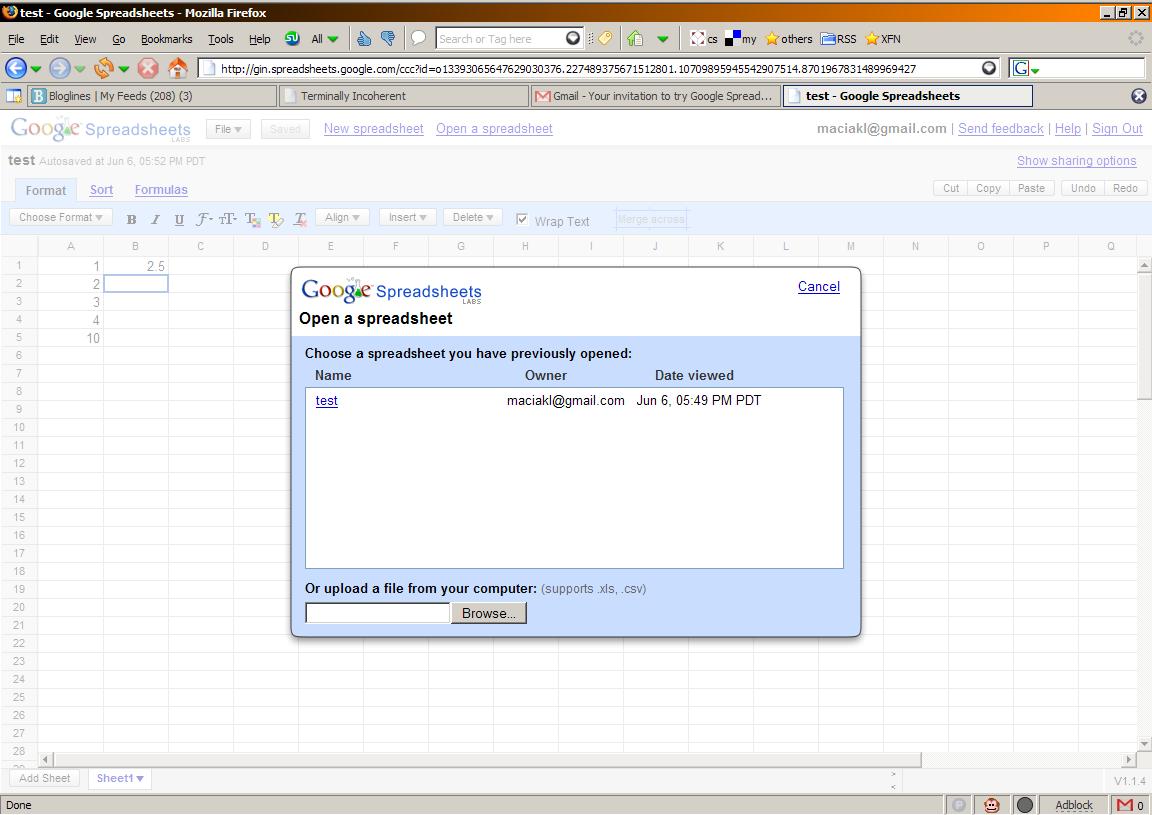The image size is (1152, 815).
Task: Click the Add Sheet button
Action: tap(45, 779)
